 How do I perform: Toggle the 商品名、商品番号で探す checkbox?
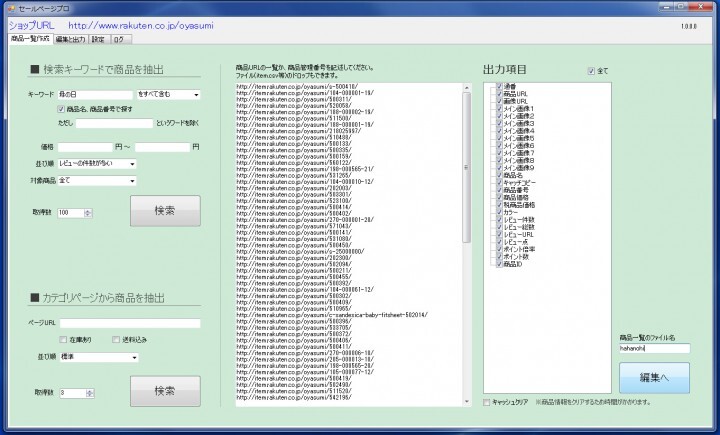tap(62, 107)
